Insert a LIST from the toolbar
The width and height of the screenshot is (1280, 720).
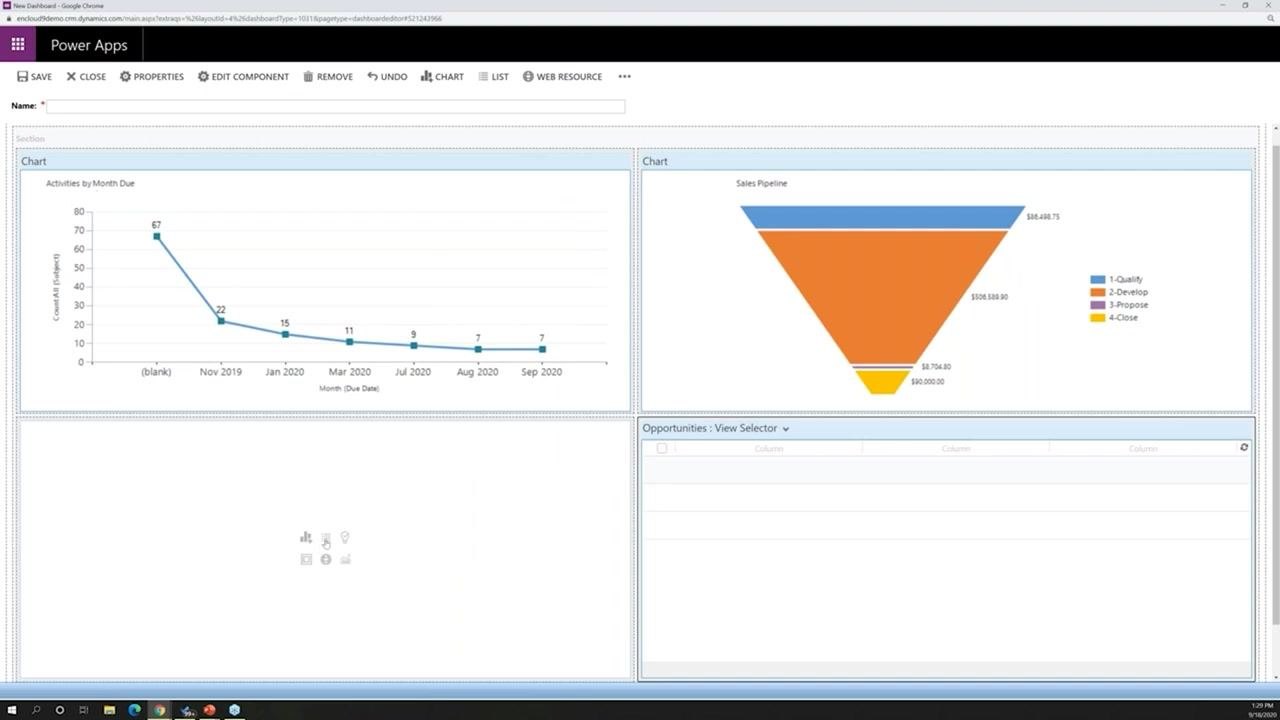493,76
